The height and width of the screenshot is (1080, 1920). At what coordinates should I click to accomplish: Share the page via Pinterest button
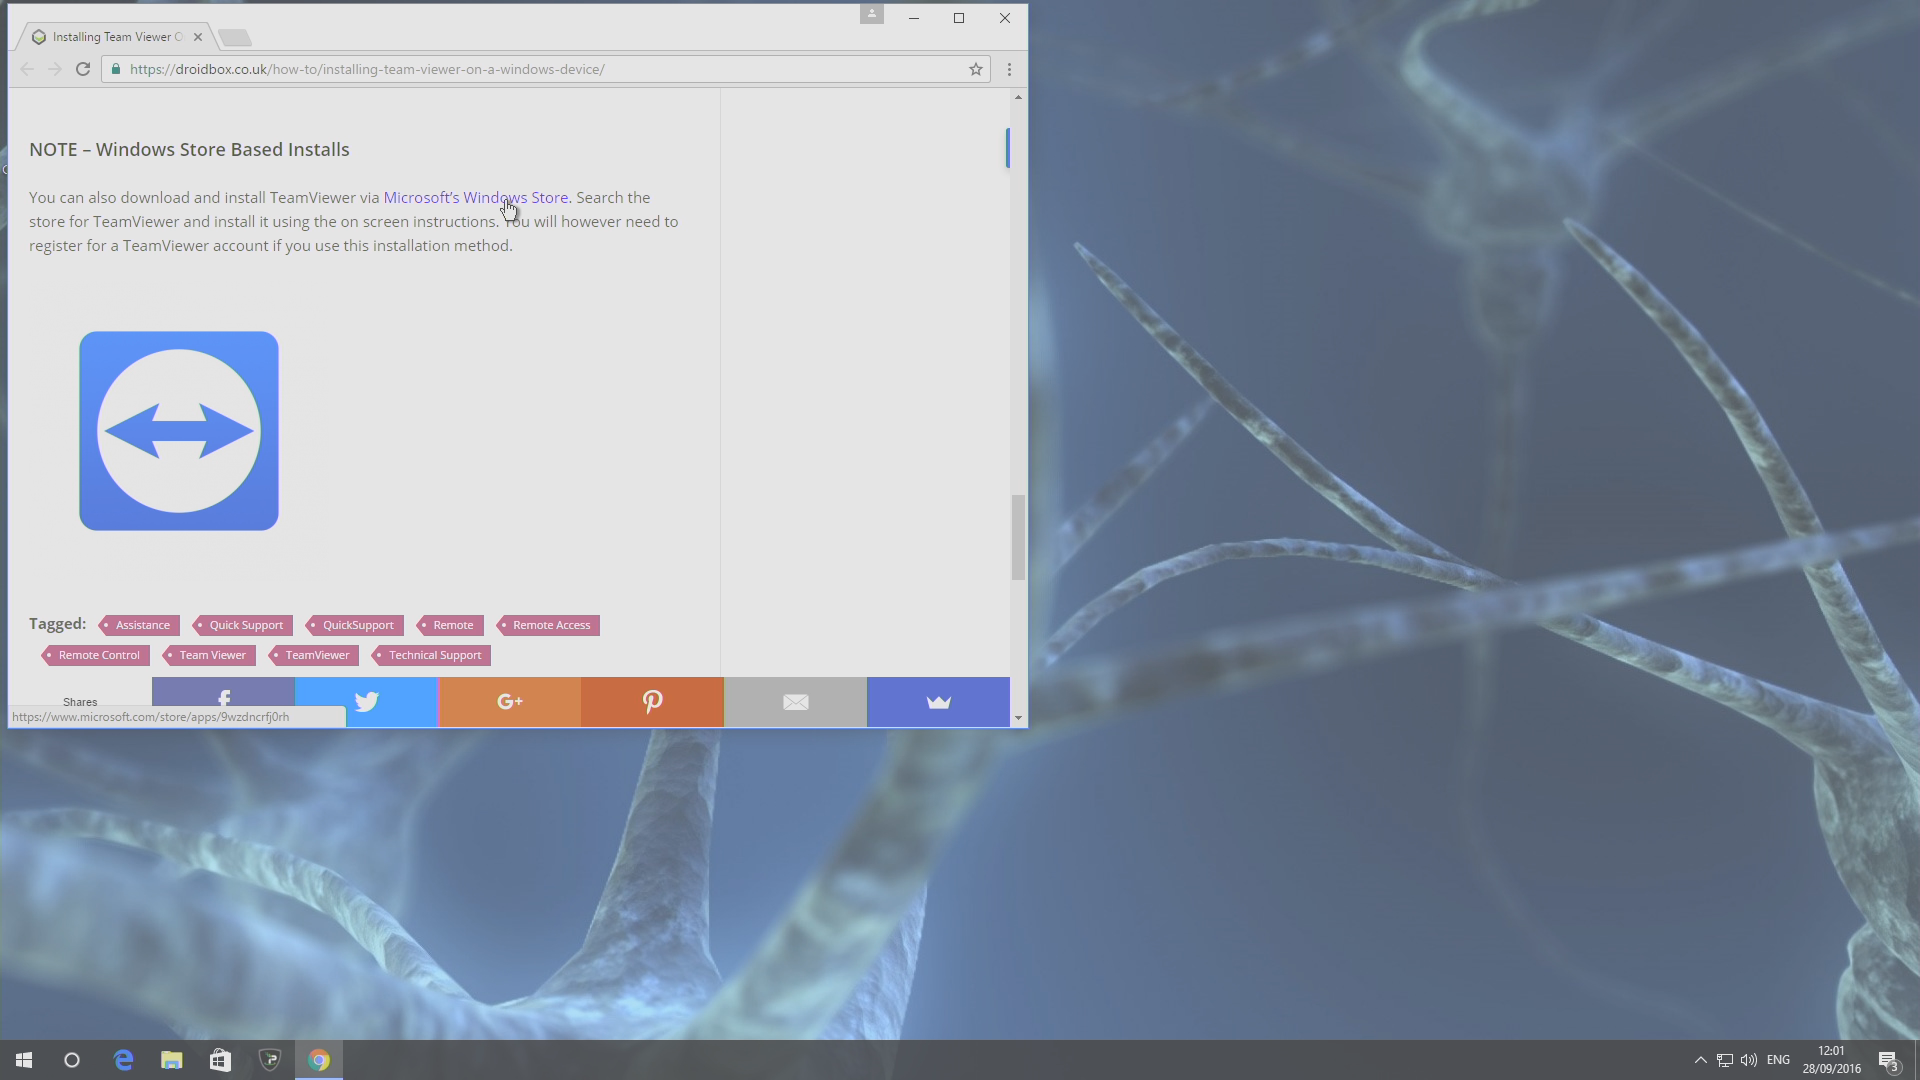[x=652, y=701]
